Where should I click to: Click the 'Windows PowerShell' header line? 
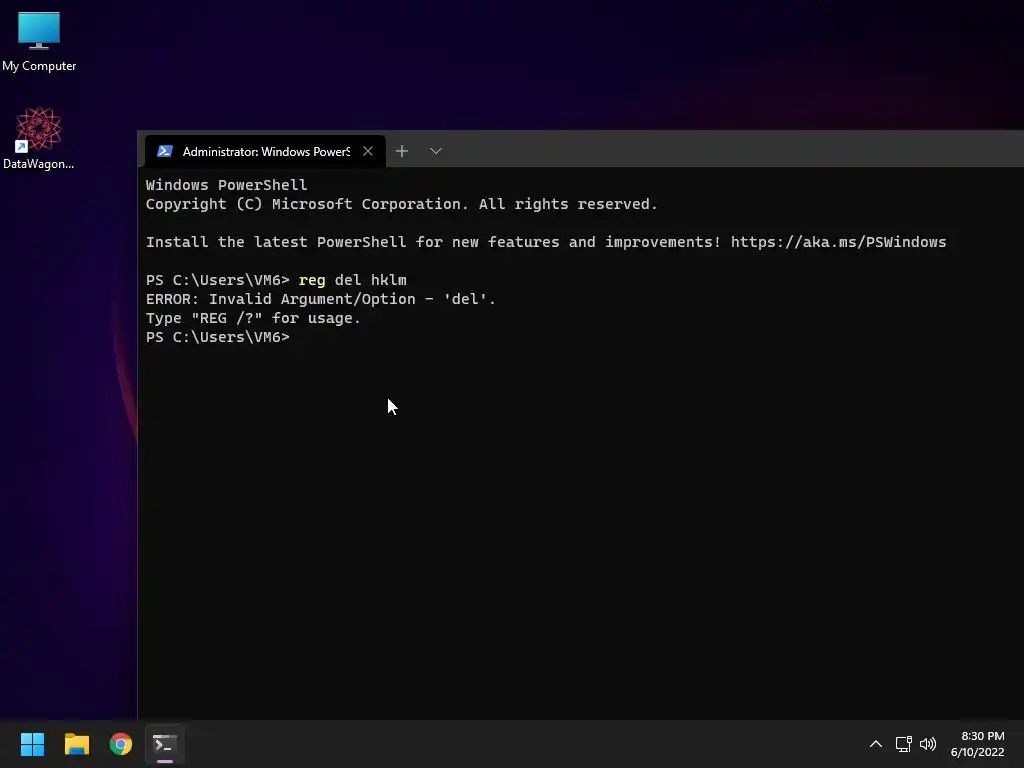(227, 185)
